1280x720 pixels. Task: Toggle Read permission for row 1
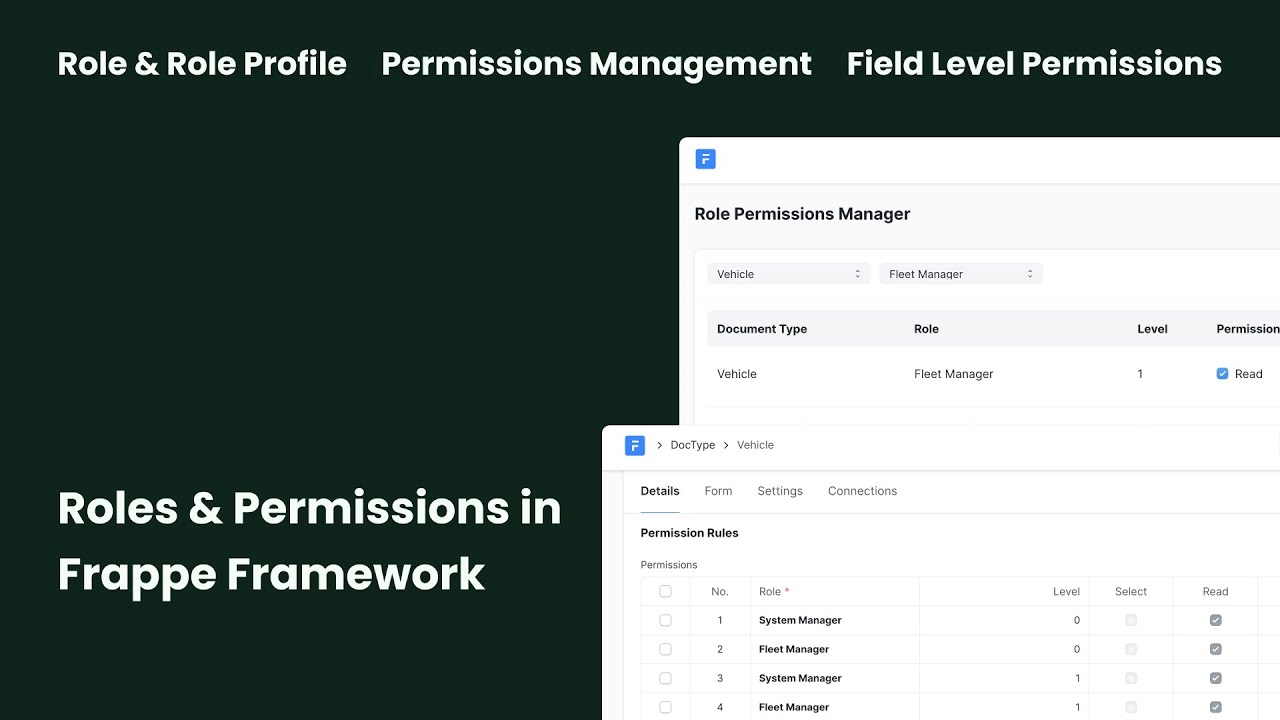pyautogui.click(x=1215, y=621)
